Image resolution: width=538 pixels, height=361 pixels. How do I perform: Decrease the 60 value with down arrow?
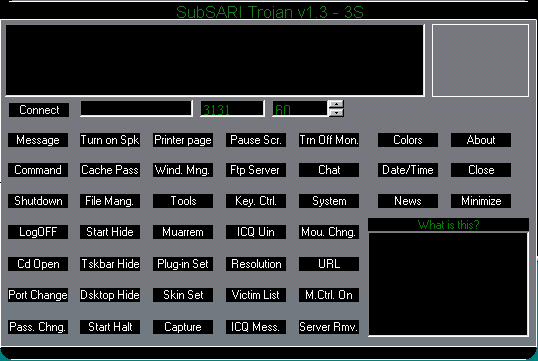[x=336, y=113]
